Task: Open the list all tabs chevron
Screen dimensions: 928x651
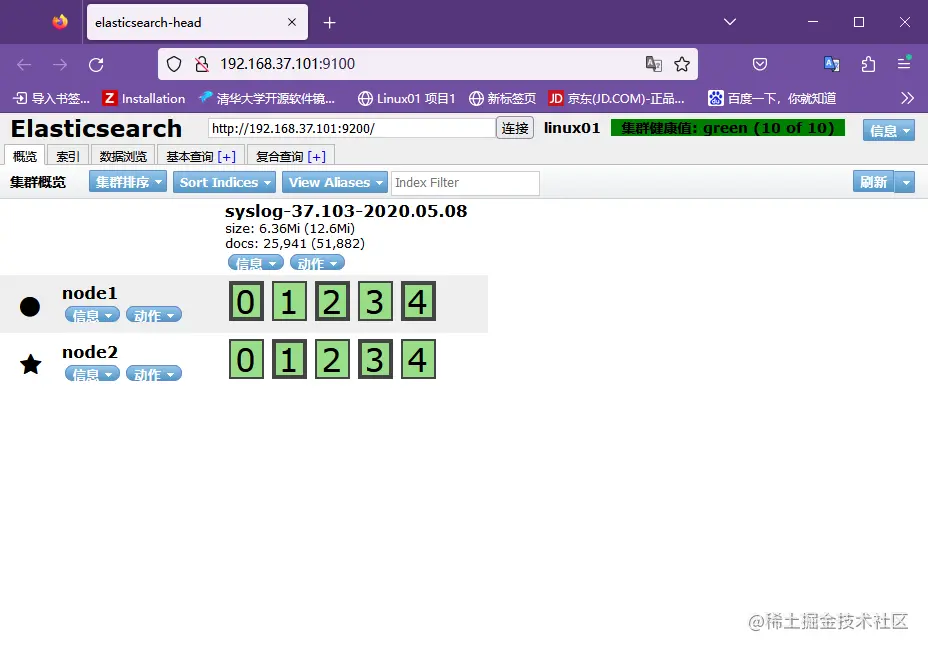Action: click(730, 22)
